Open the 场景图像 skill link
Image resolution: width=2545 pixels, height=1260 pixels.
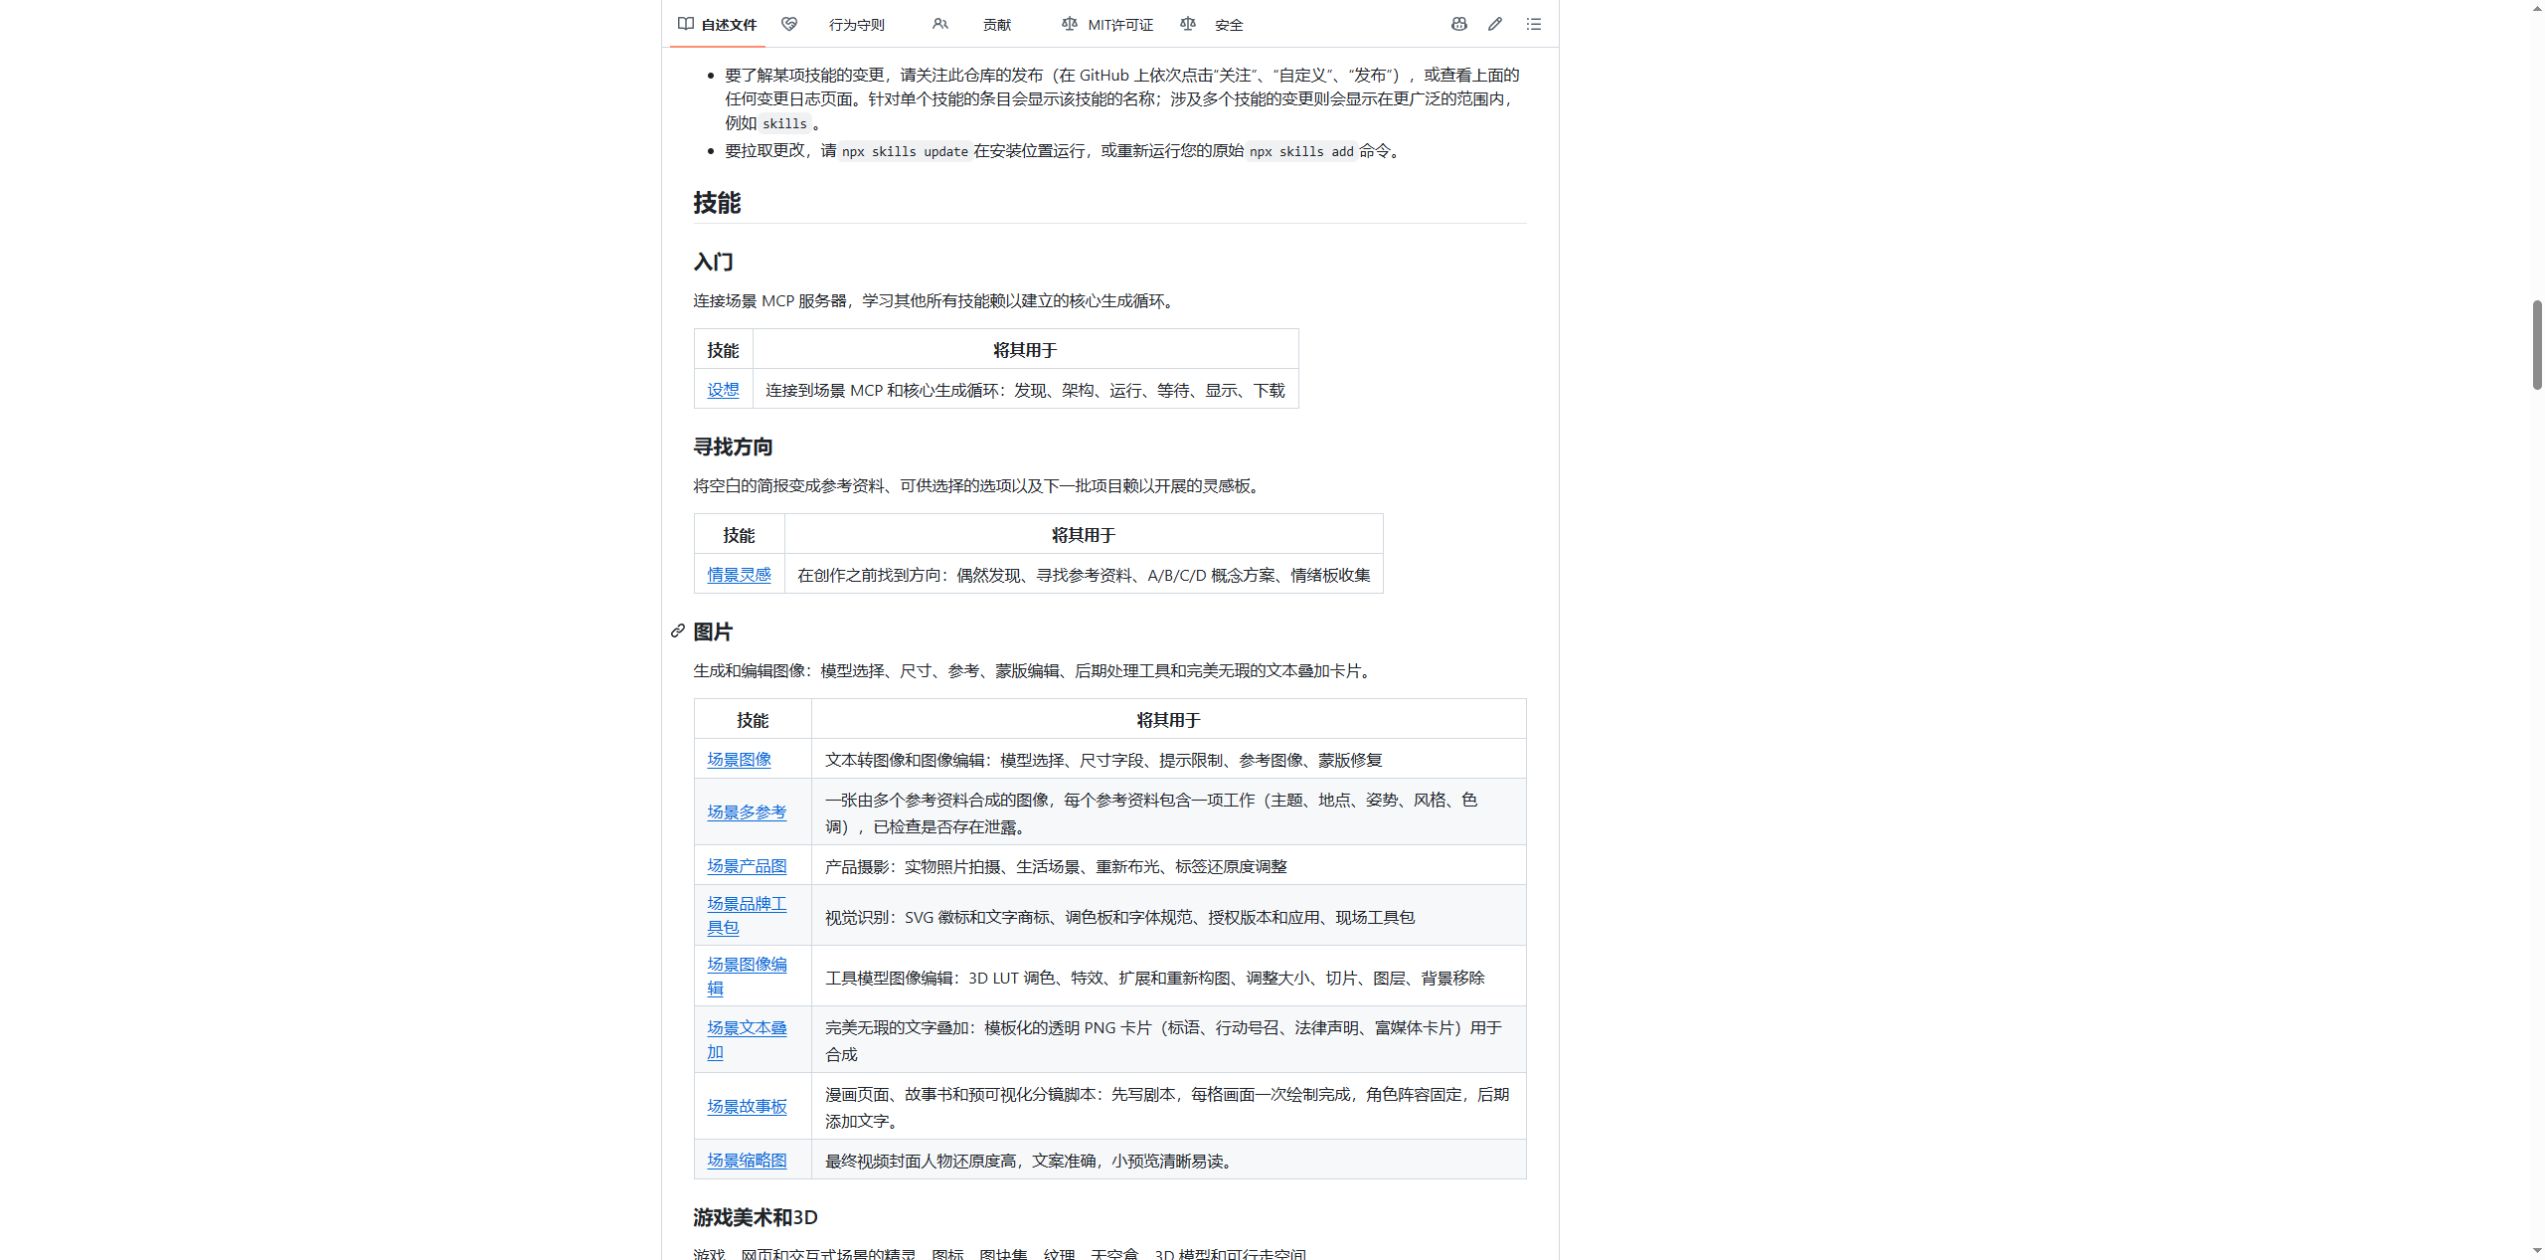coord(739,760)
